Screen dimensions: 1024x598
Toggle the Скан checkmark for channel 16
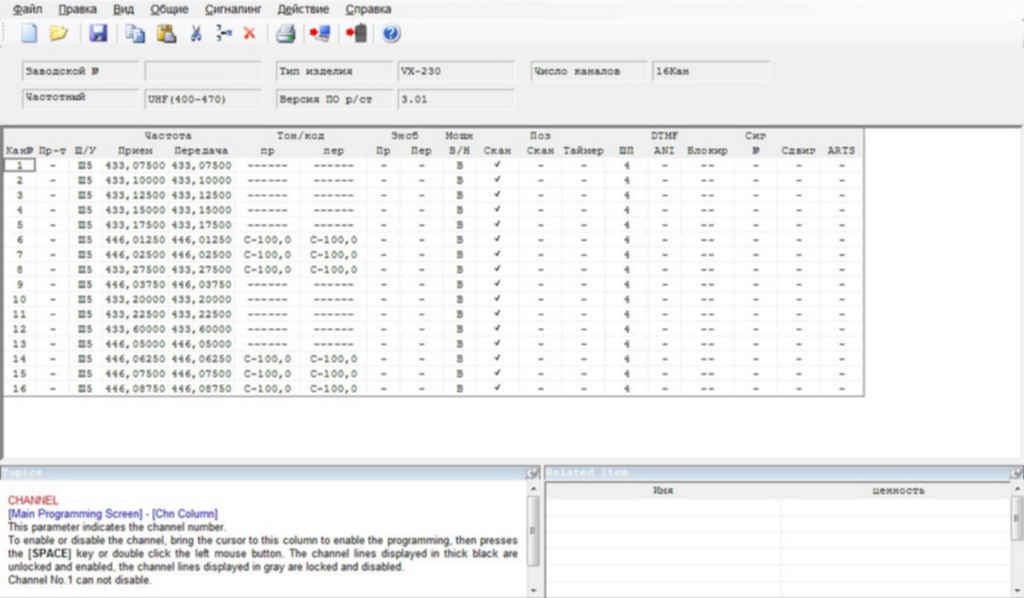(x=497, y=389)
